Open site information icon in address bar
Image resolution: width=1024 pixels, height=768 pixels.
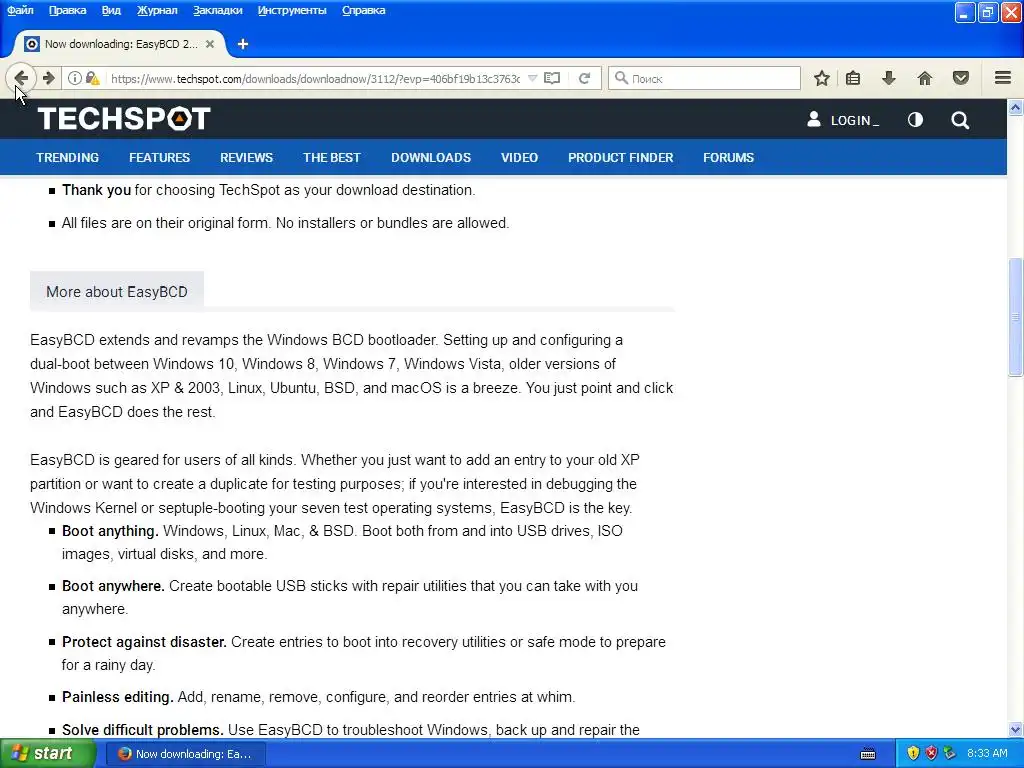pos(74,78)
